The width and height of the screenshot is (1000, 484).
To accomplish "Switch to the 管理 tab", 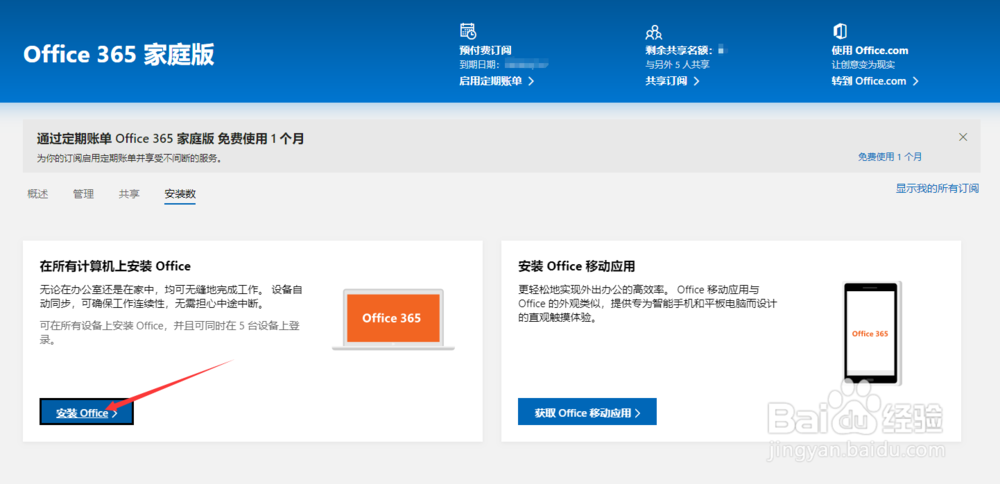I will pos(84,194).
